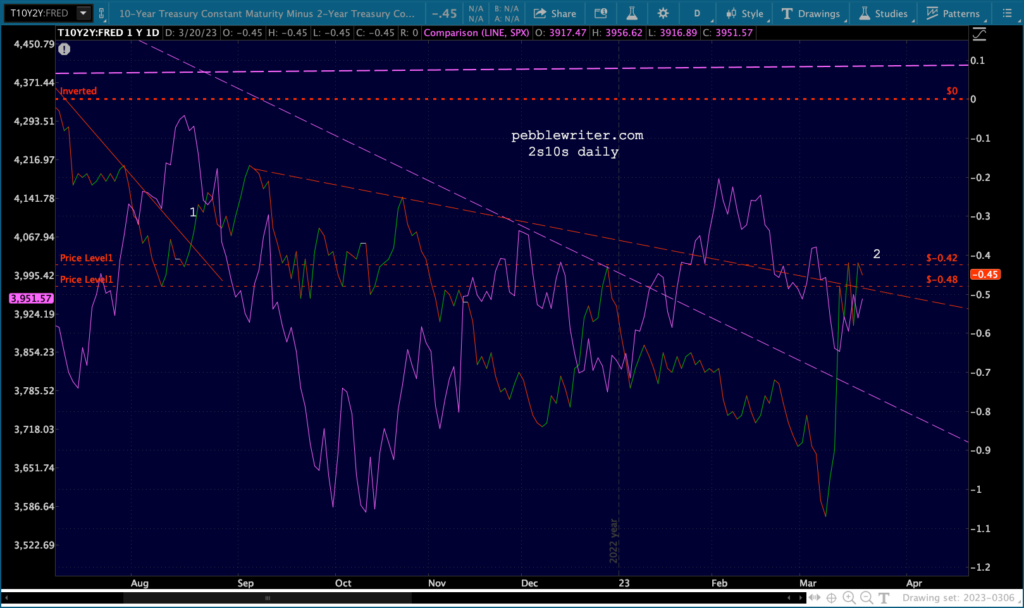Click the 'L: 3916.89' SPX low value
Viewport: 1024px width, 608px height.
[x=673, y=33]
